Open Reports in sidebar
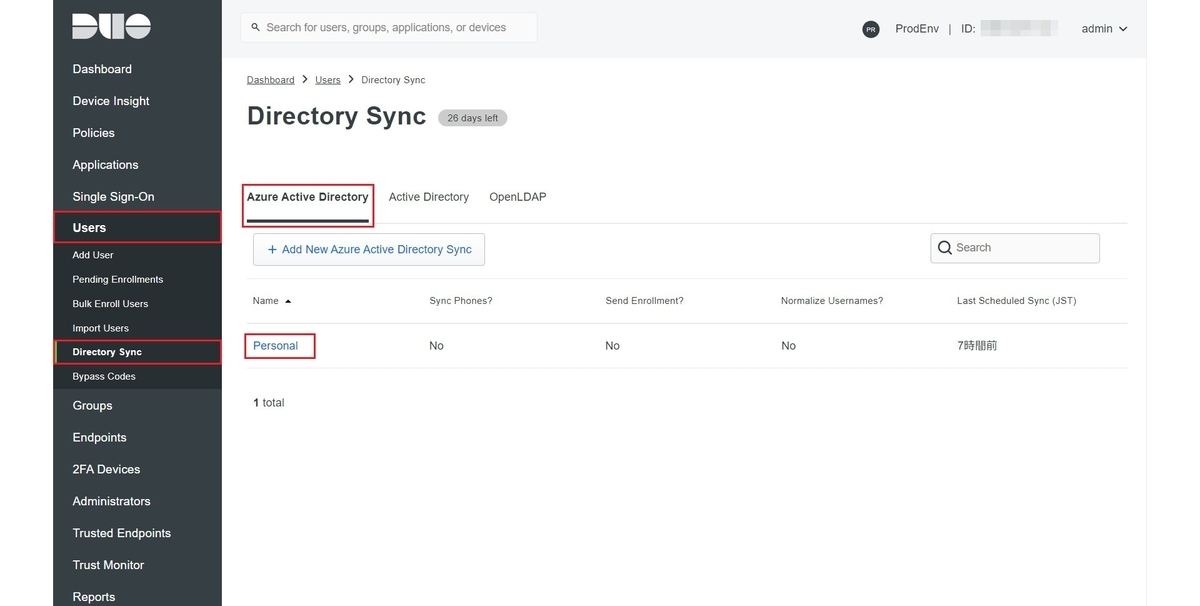 [x=93, y=597]
